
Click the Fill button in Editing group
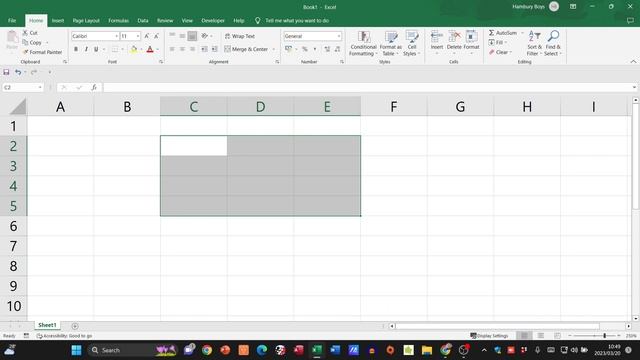(x=497, y=42)
